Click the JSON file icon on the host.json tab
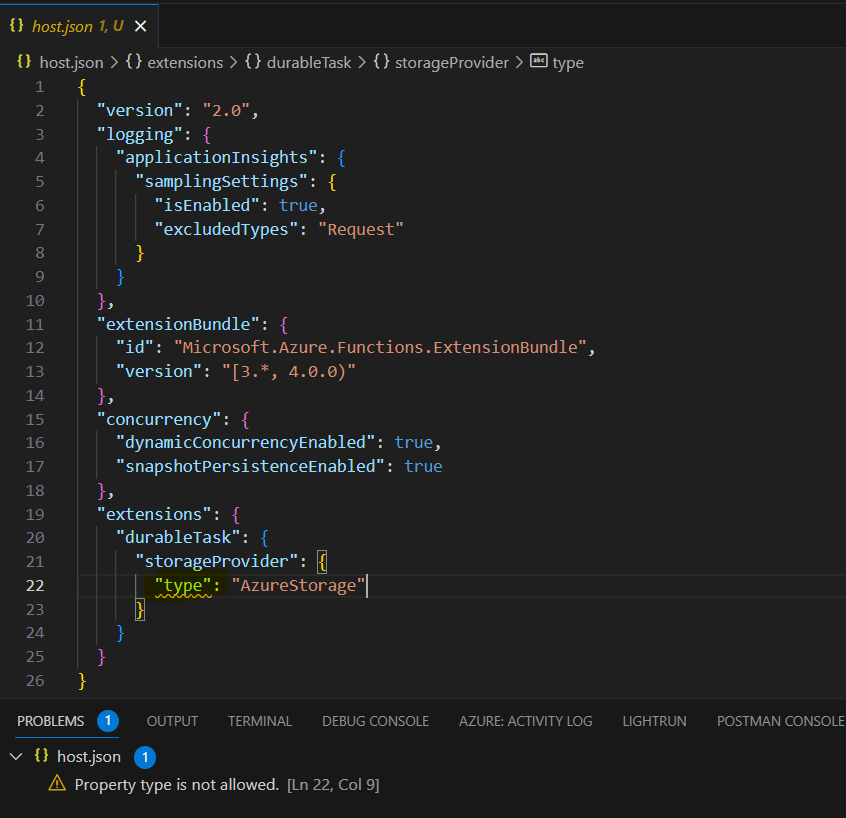Viewport: 846px width, 818px height. [x=17, y=25]
